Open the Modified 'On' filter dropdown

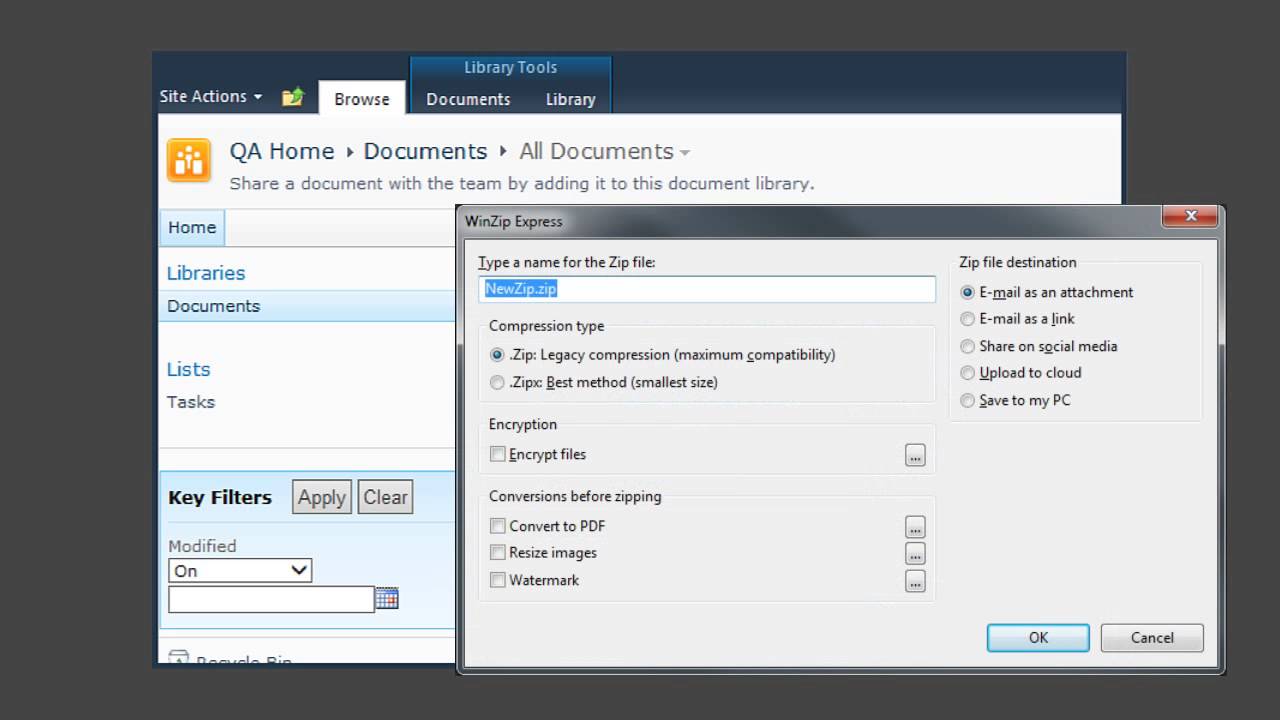click(x=240, y=571)
